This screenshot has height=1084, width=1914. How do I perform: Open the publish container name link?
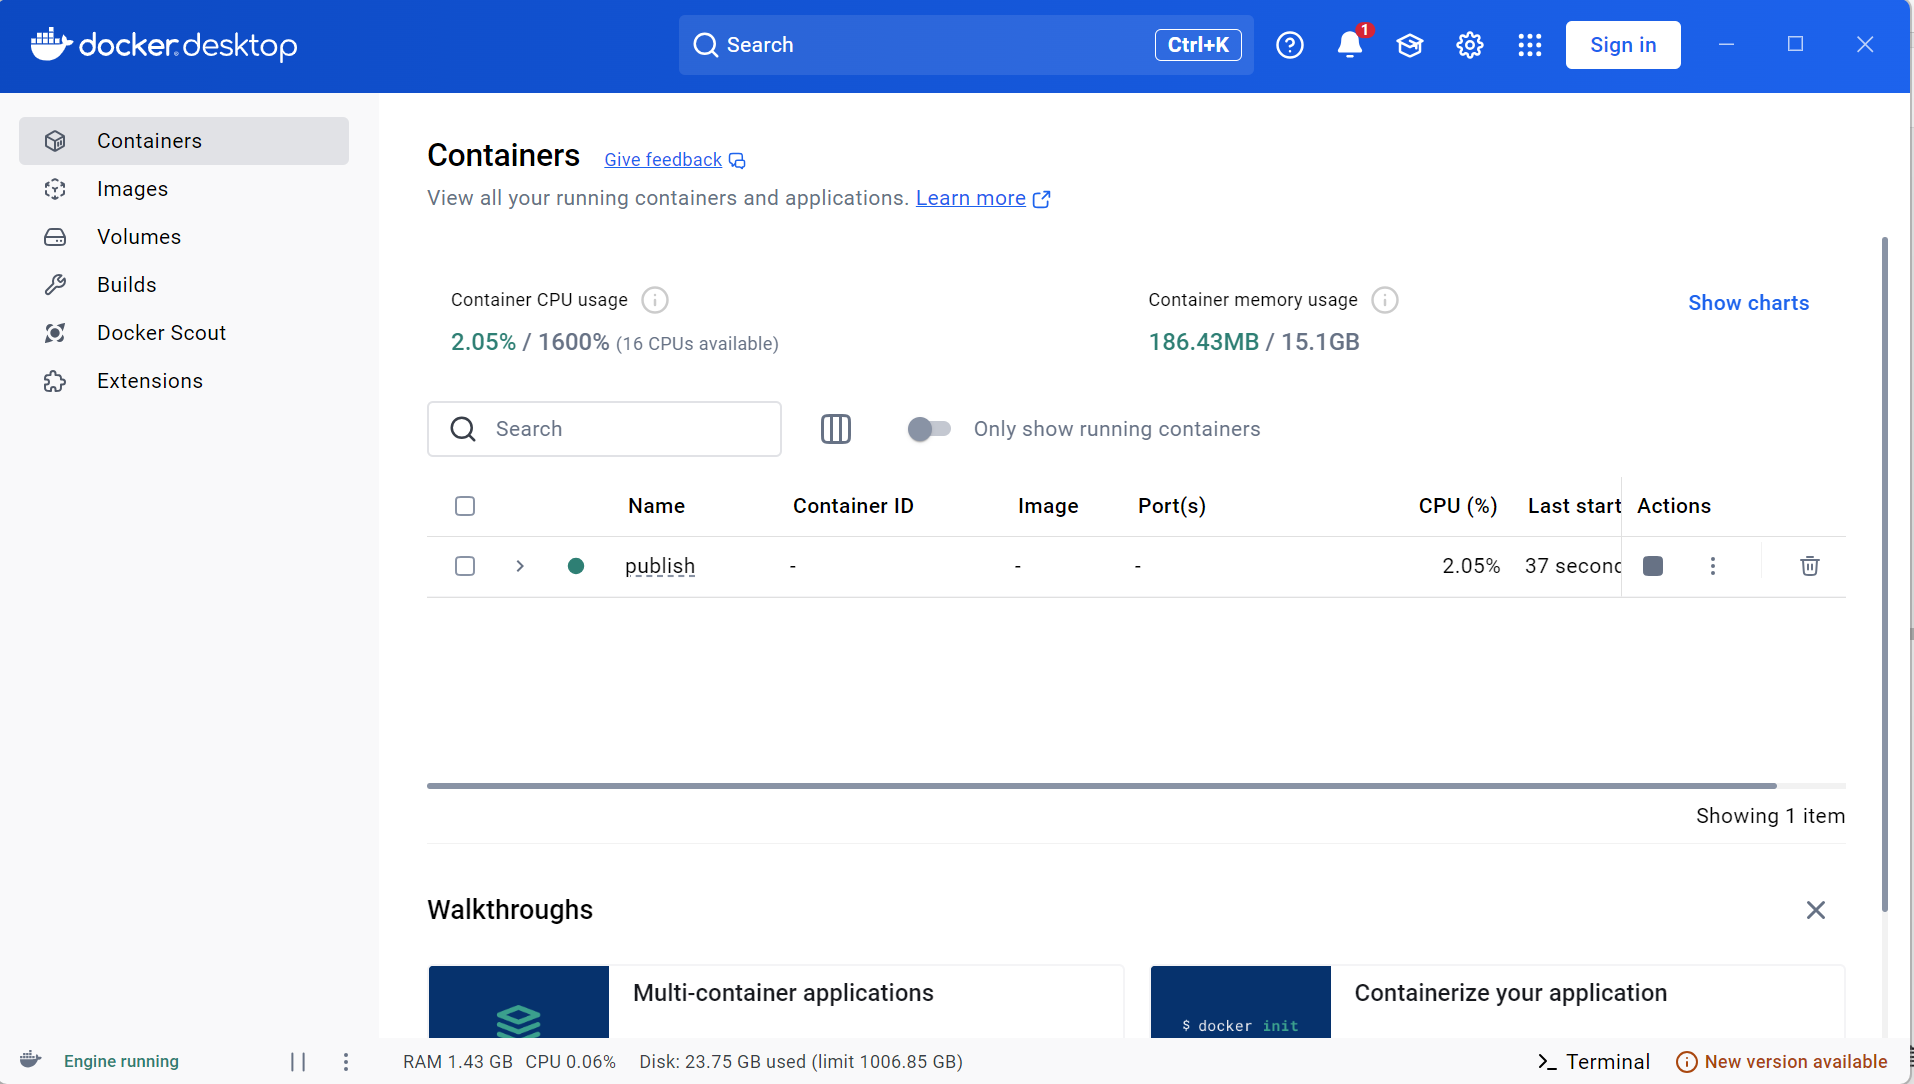click(660, 566)
